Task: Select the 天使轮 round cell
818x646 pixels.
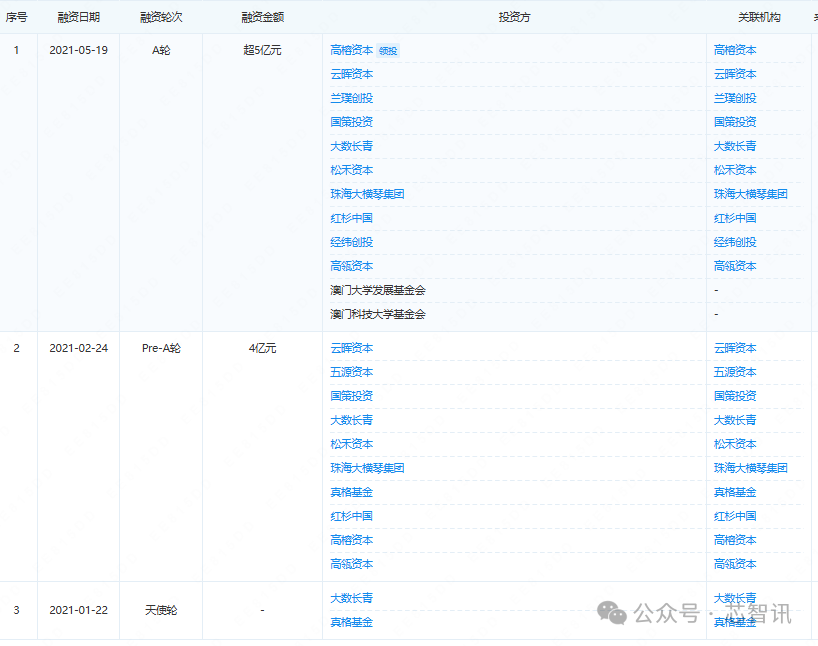Action: [161, 610]
